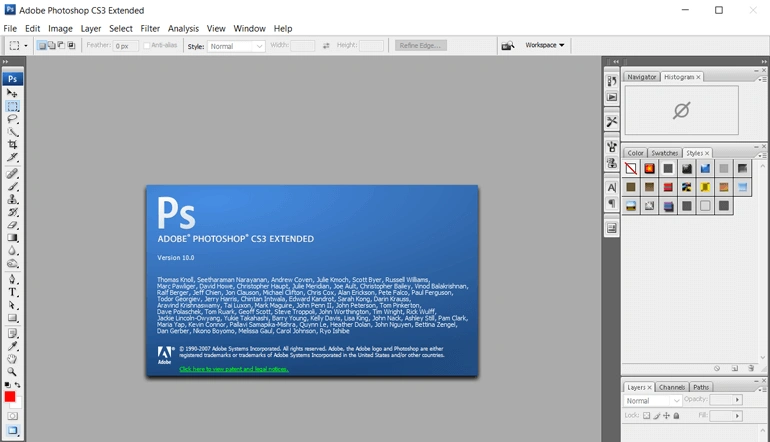Choose New selection mode in options bar

coord(42,46)
